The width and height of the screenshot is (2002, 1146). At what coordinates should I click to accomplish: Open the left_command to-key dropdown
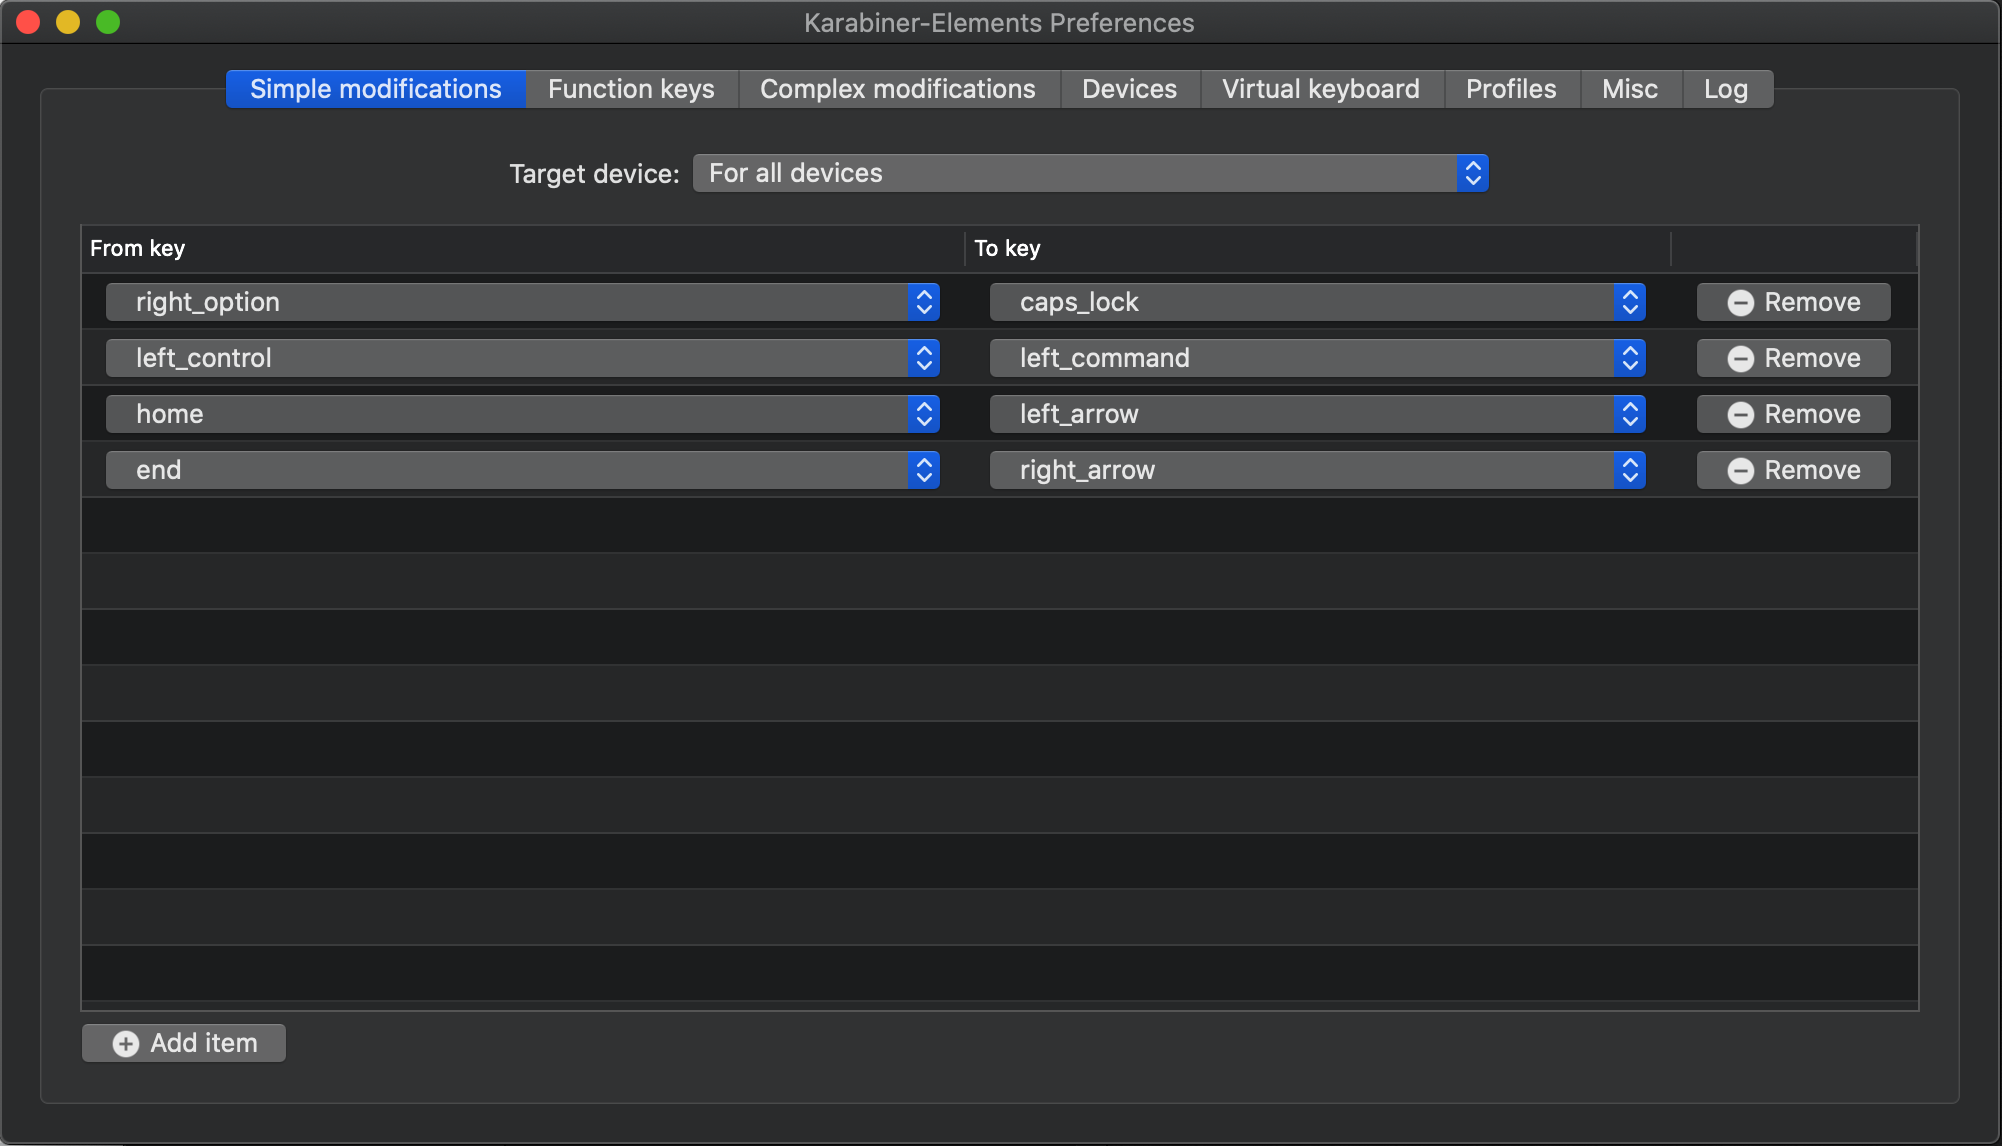click(x=1318, y=358)
